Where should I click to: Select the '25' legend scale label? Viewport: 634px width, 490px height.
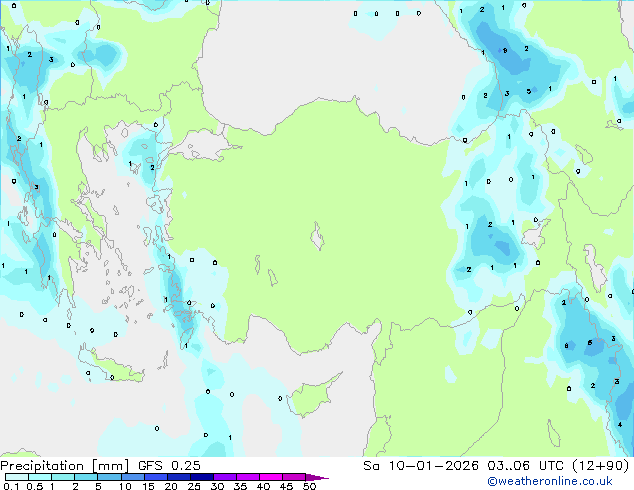click(x=194, y=486)
